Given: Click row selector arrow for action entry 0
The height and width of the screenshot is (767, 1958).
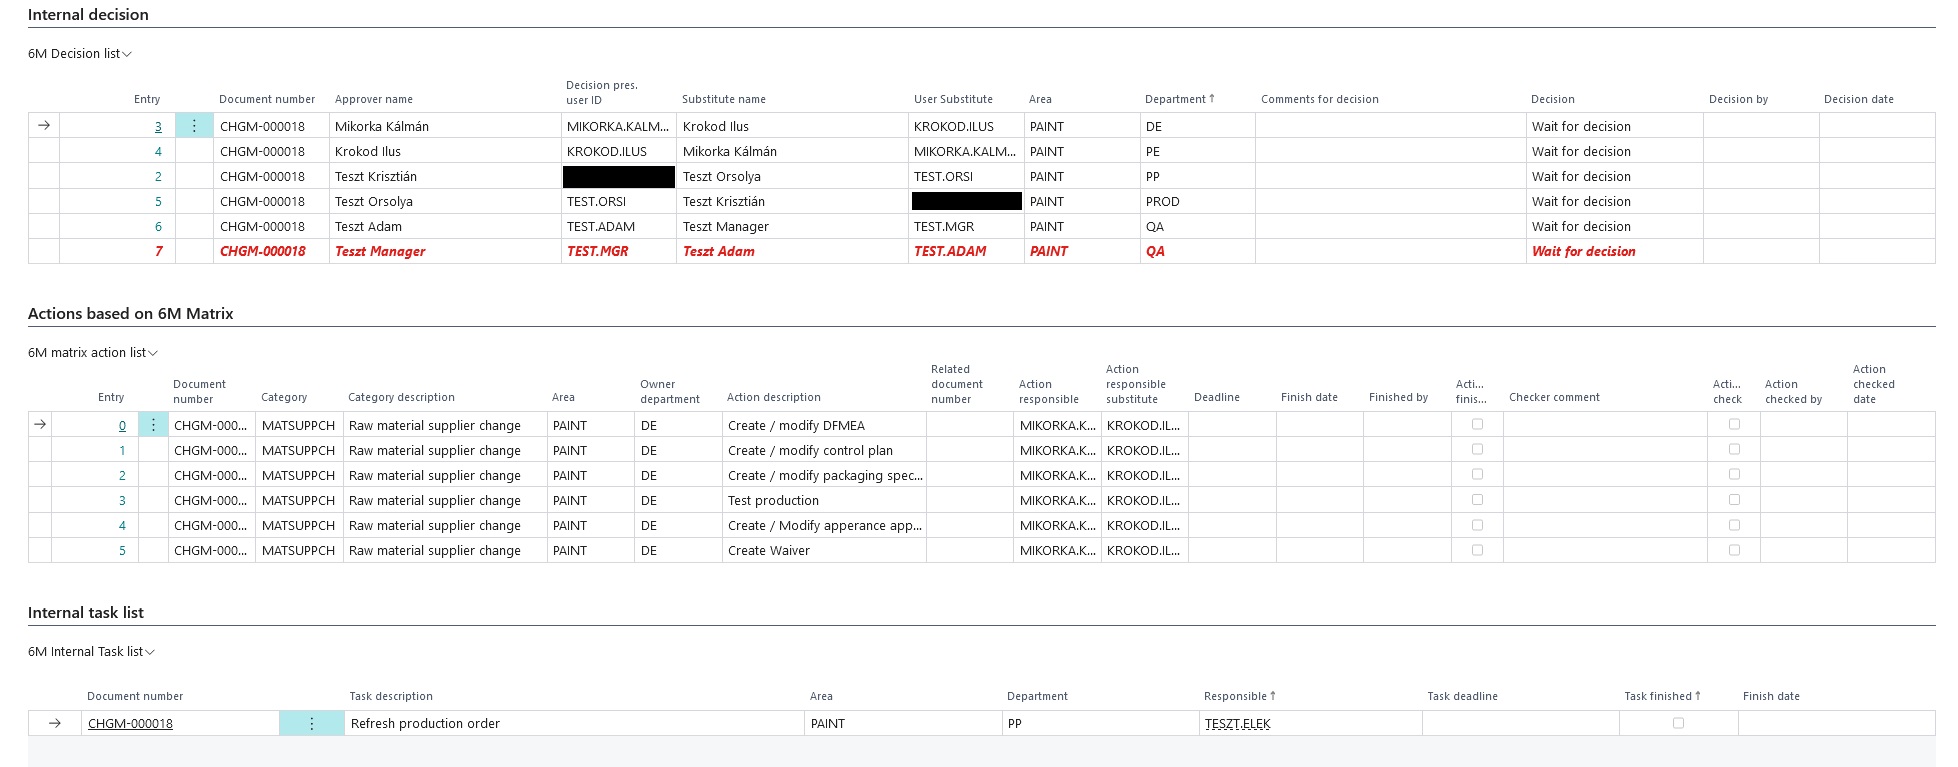Looking at the screenshot, I should point(40,425).
